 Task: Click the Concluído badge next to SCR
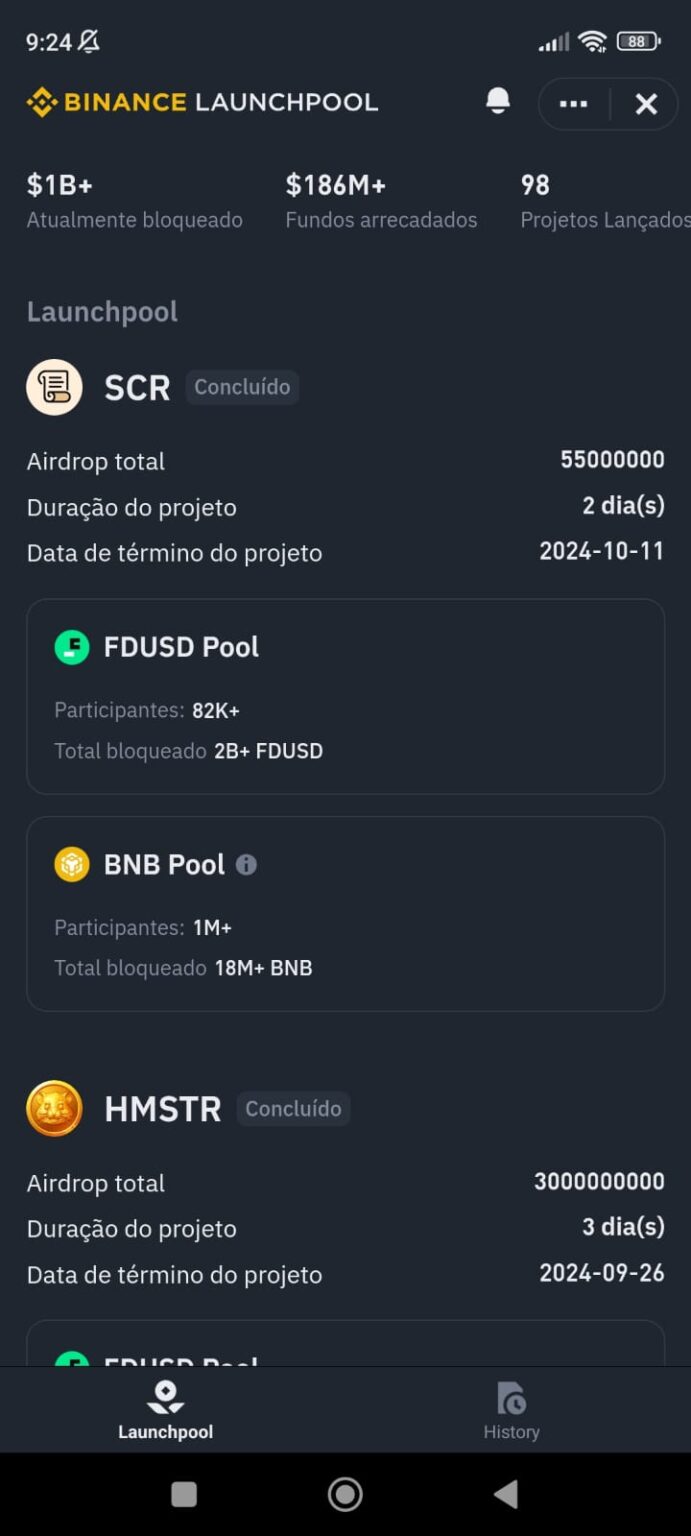242,387
